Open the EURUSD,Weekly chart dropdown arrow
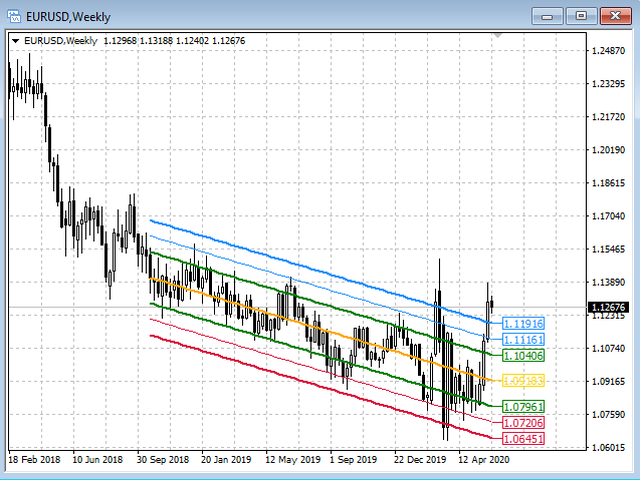Screen dimensions: 640x480 (x=15, y=40)
